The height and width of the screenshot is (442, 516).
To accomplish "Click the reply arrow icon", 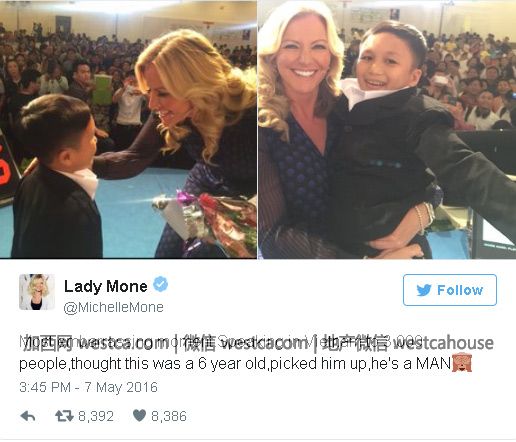I will [28, 416].
